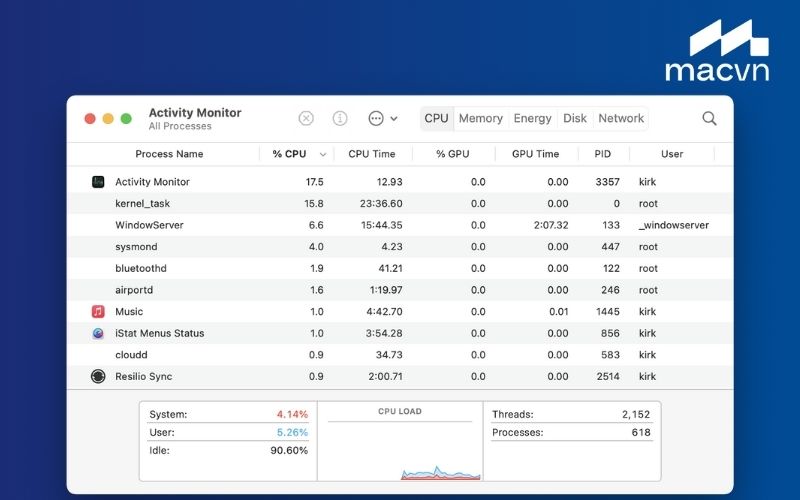Toggle the % CPU sort direction arrow
Screen dimensions: 800x500
pyautogui.click(x=322, y=155)
